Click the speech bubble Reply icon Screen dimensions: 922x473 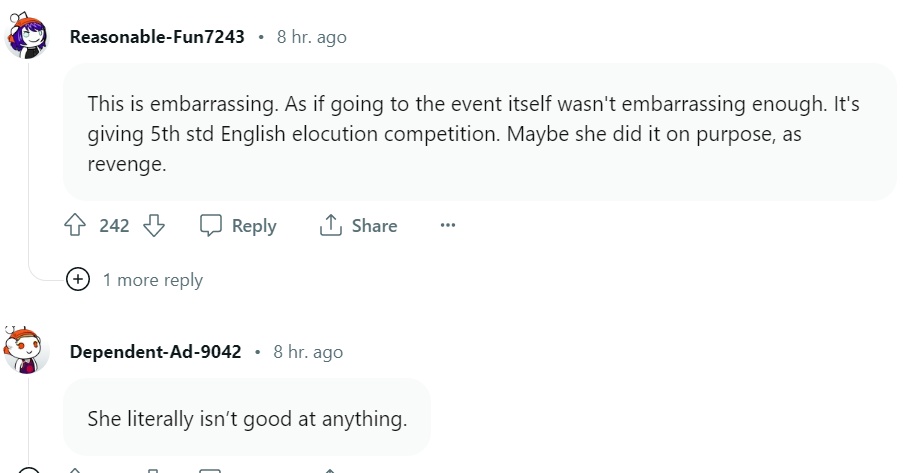point(210,226)
